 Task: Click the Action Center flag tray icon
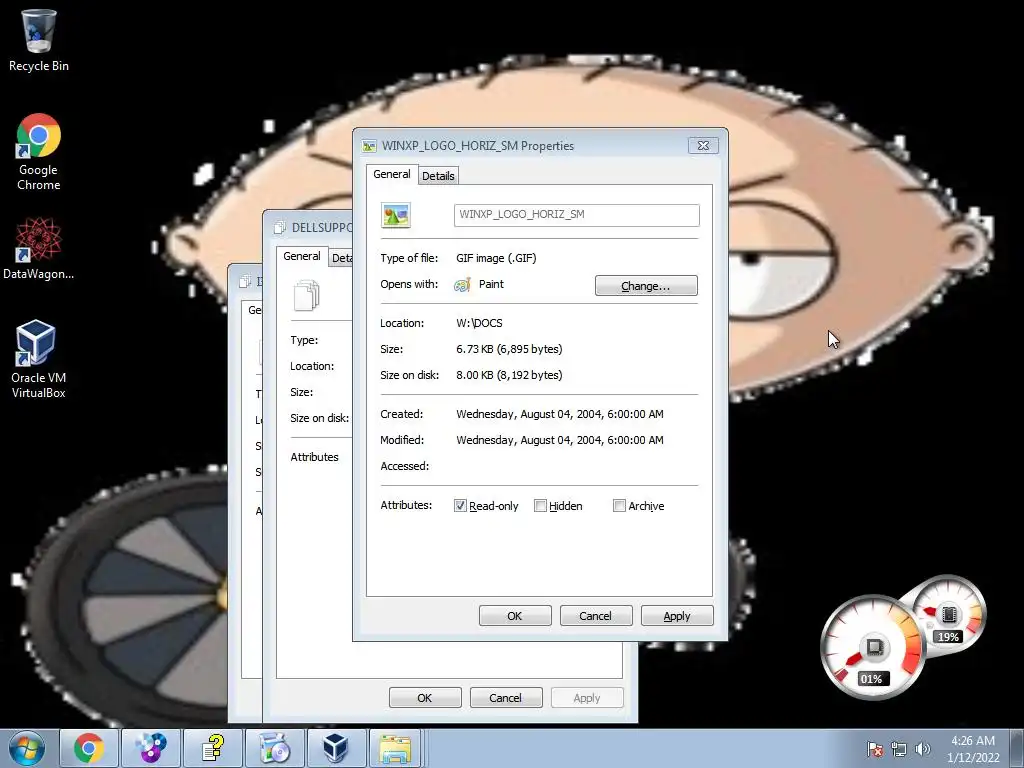875,749
